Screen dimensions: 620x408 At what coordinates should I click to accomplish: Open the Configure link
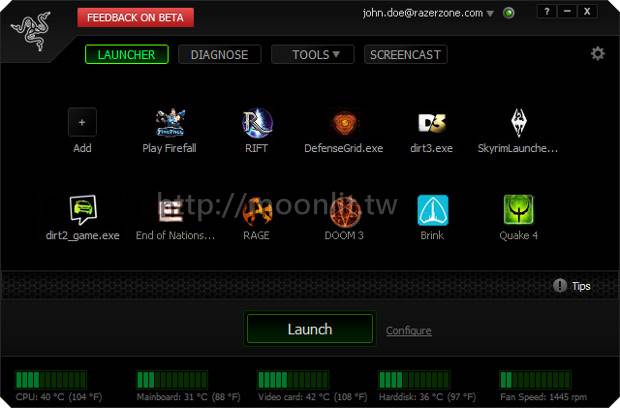408,331
